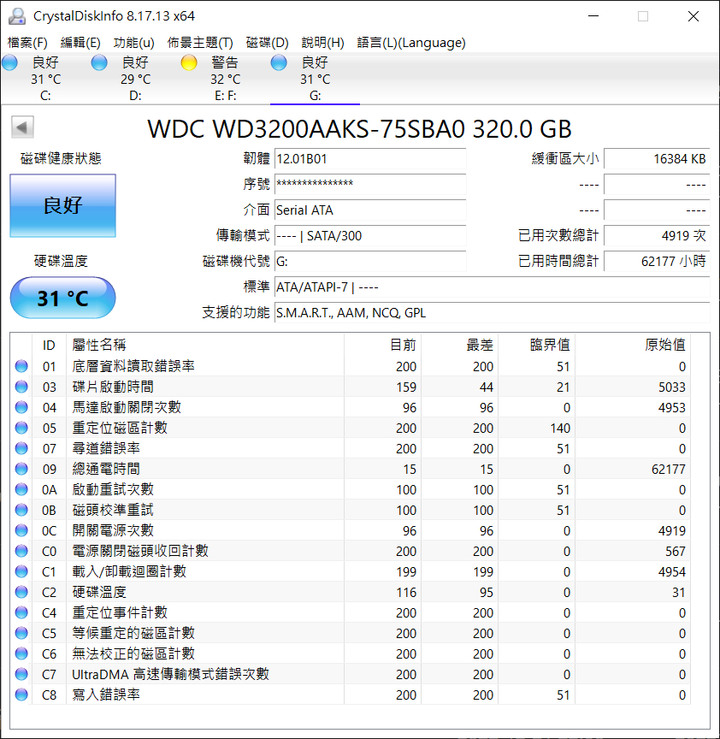The width and height of the screenshot is (720, 739).
Task: Click status orb for attribute 0B 磁頭校準重試
Action: 21,510
